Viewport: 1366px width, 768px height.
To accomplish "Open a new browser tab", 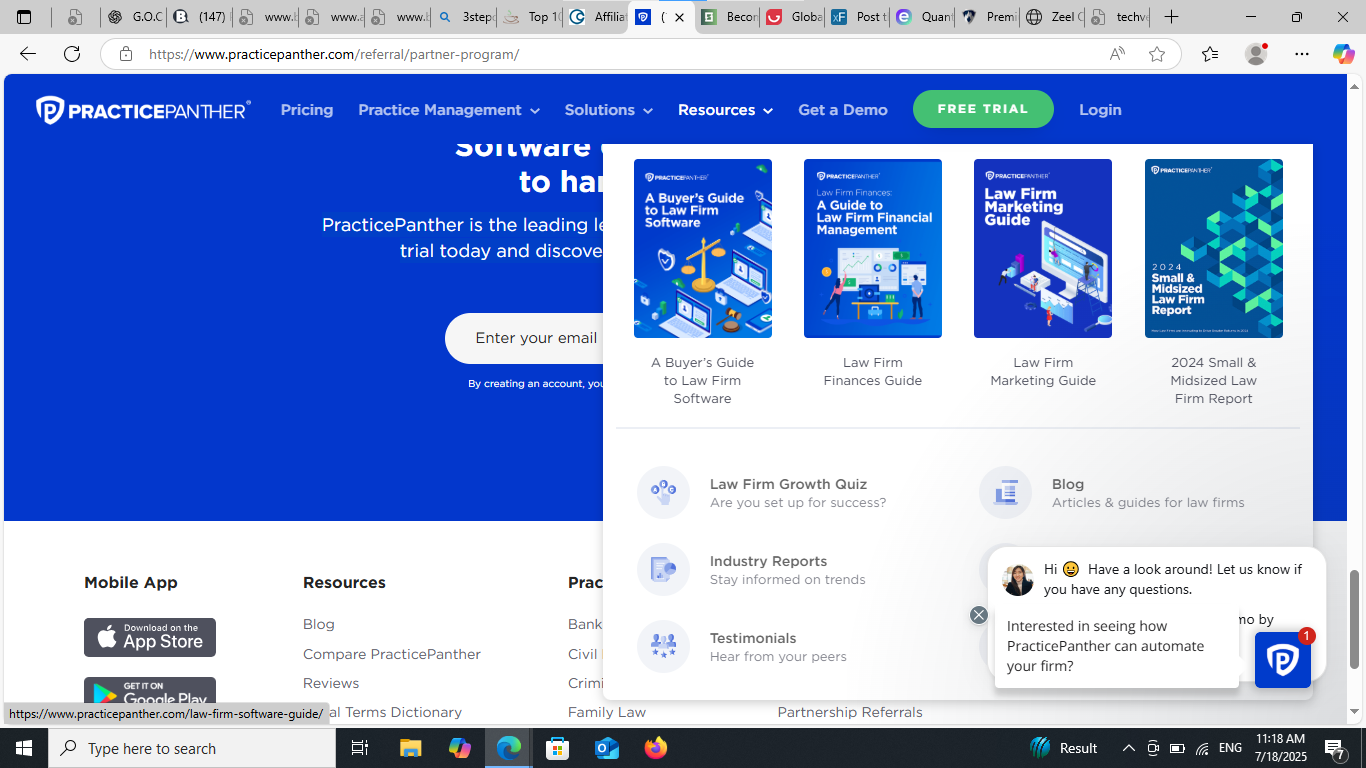I will 1172,17.
